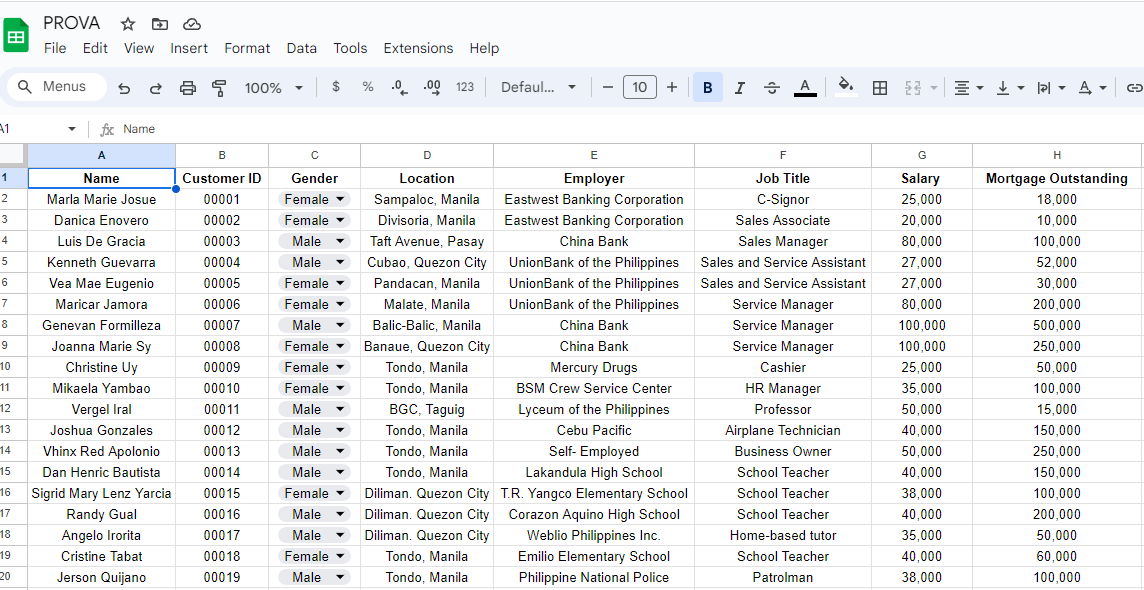Screen dimensions: 1144x590
Task: Open the Format menu
Action: (247, 48)
